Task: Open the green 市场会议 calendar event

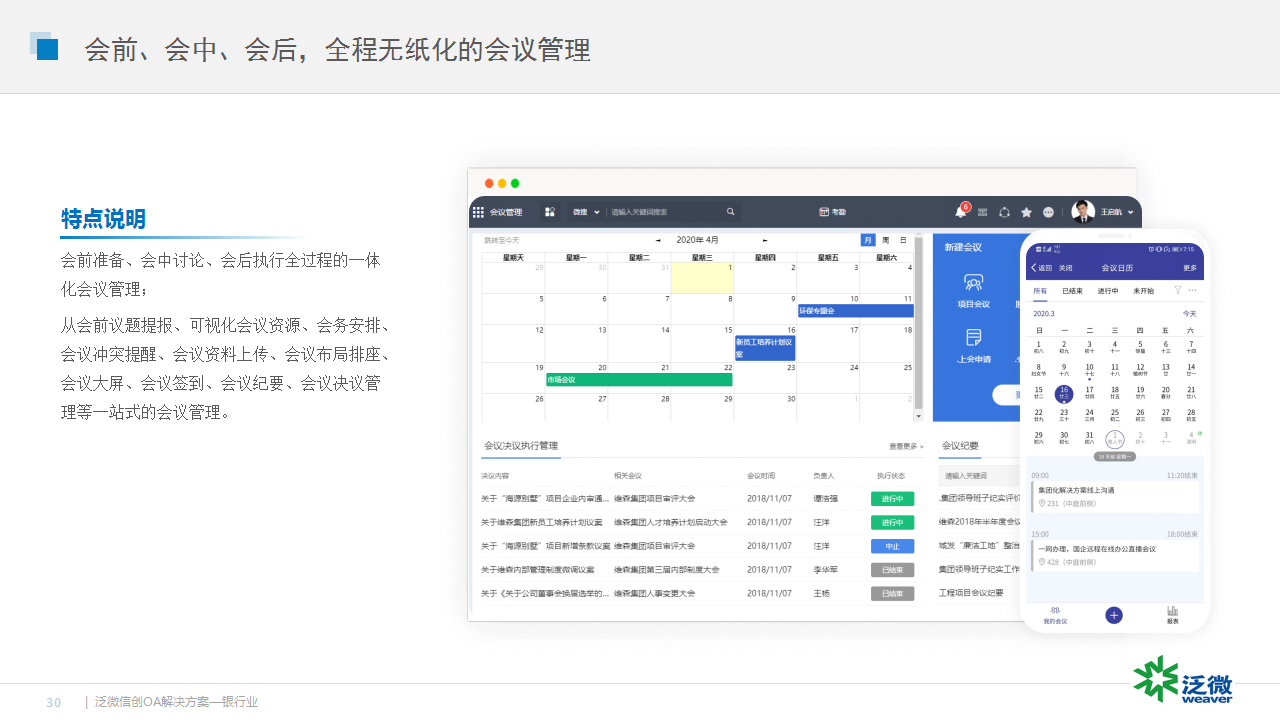Action: [x=639, y=380]
